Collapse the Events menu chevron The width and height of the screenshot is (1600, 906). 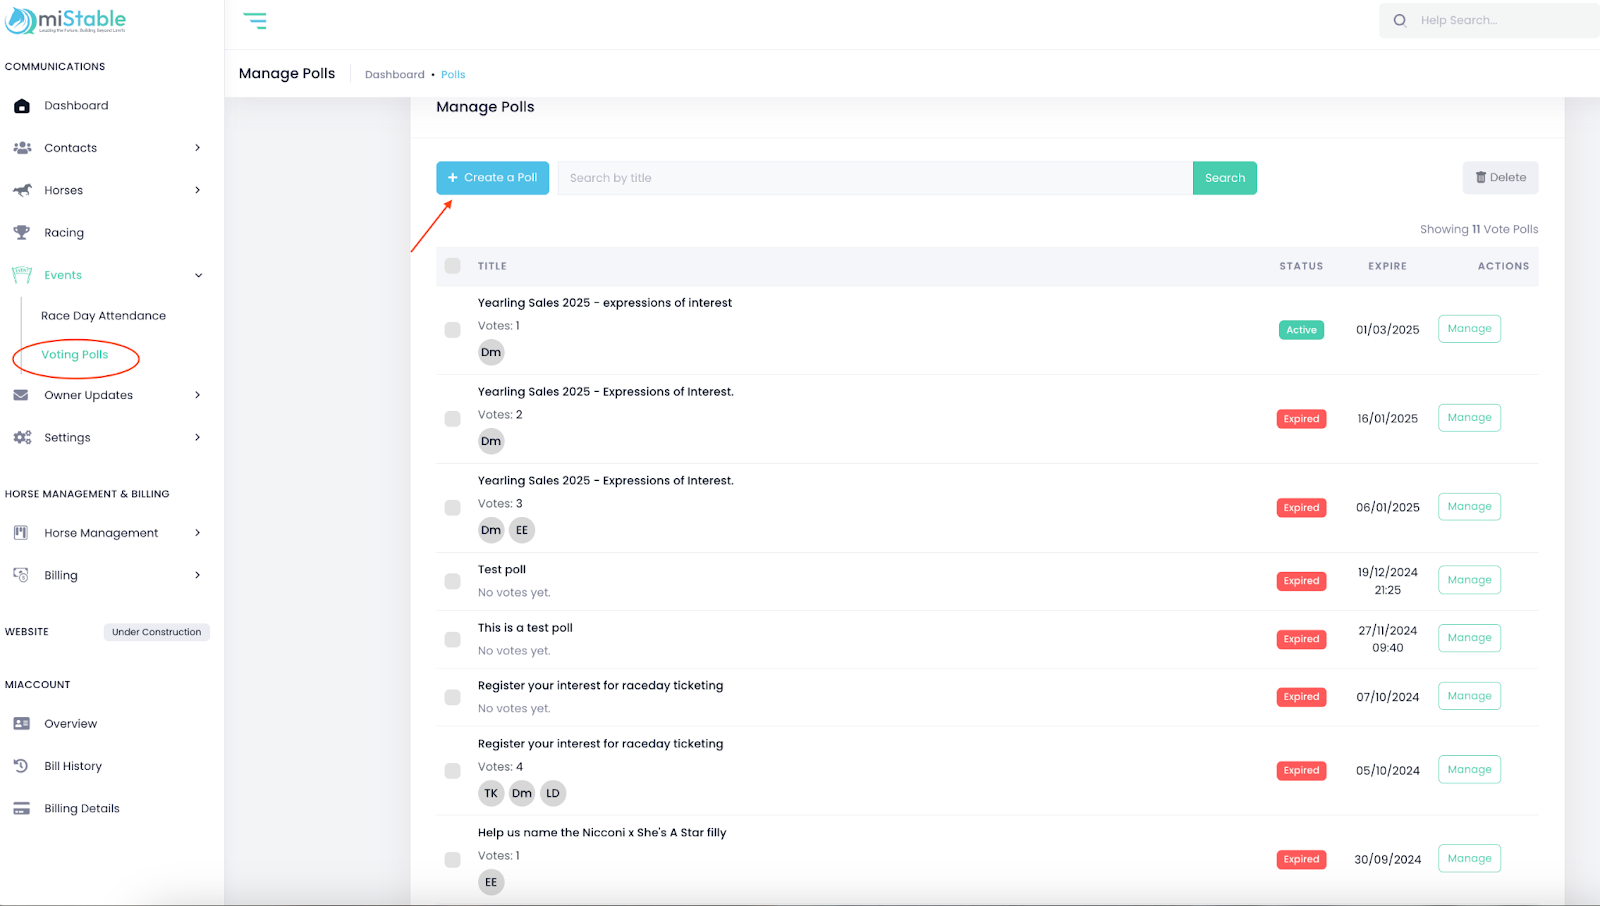click(198, 276)
